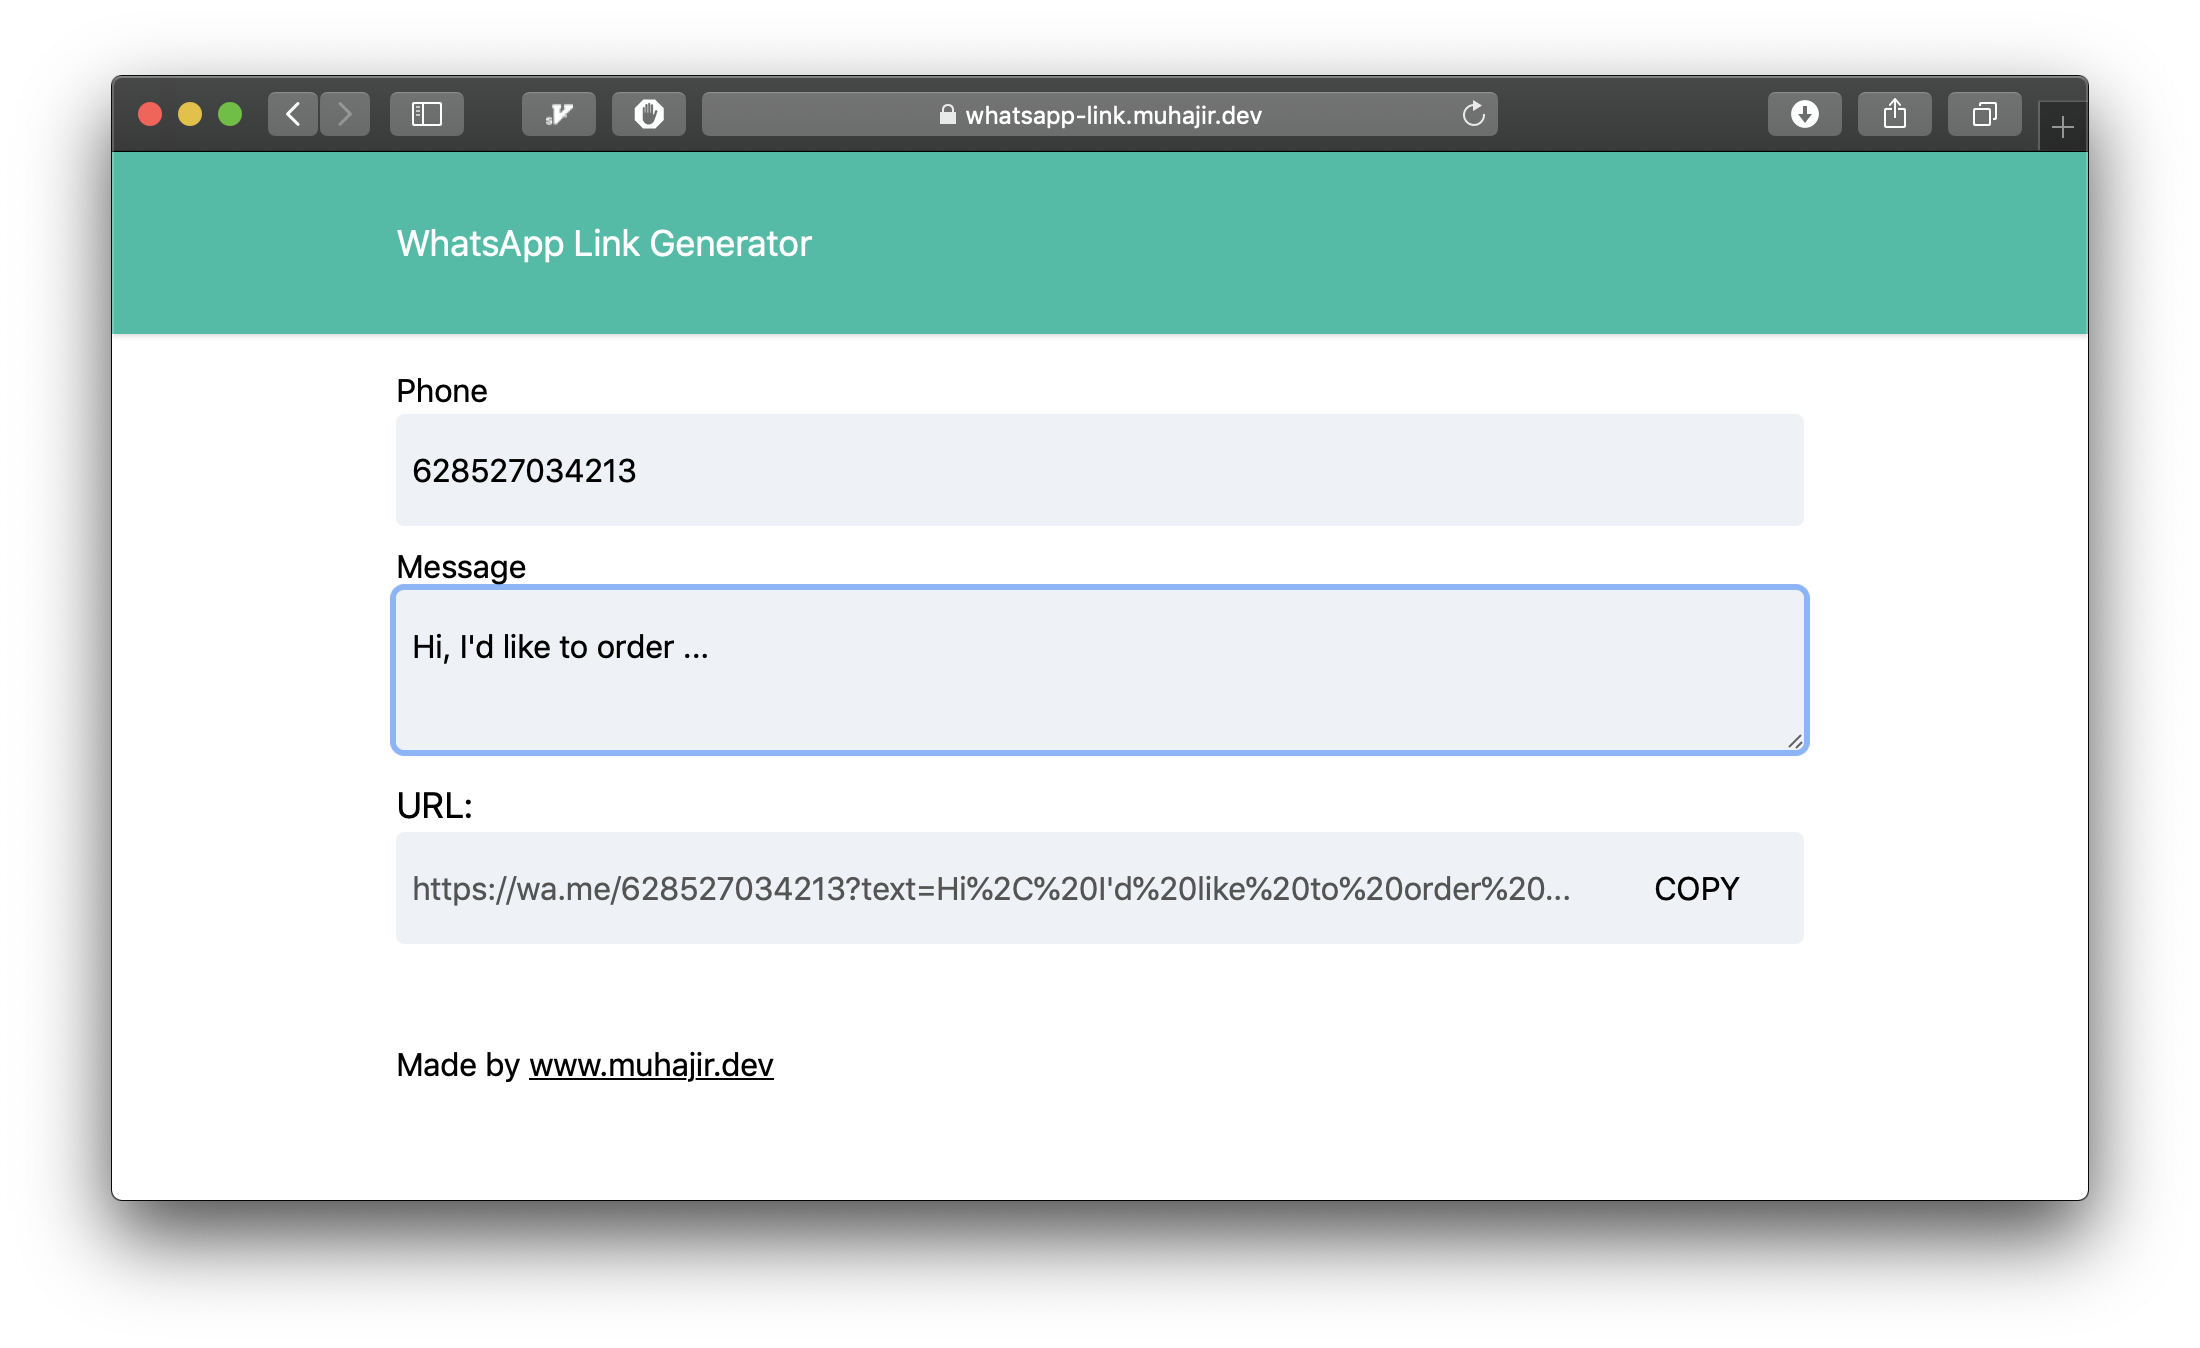Click COPY to copy the WhatsApp link
The height and width of the screenshot is (1348, 2200).
point(1696,888)
